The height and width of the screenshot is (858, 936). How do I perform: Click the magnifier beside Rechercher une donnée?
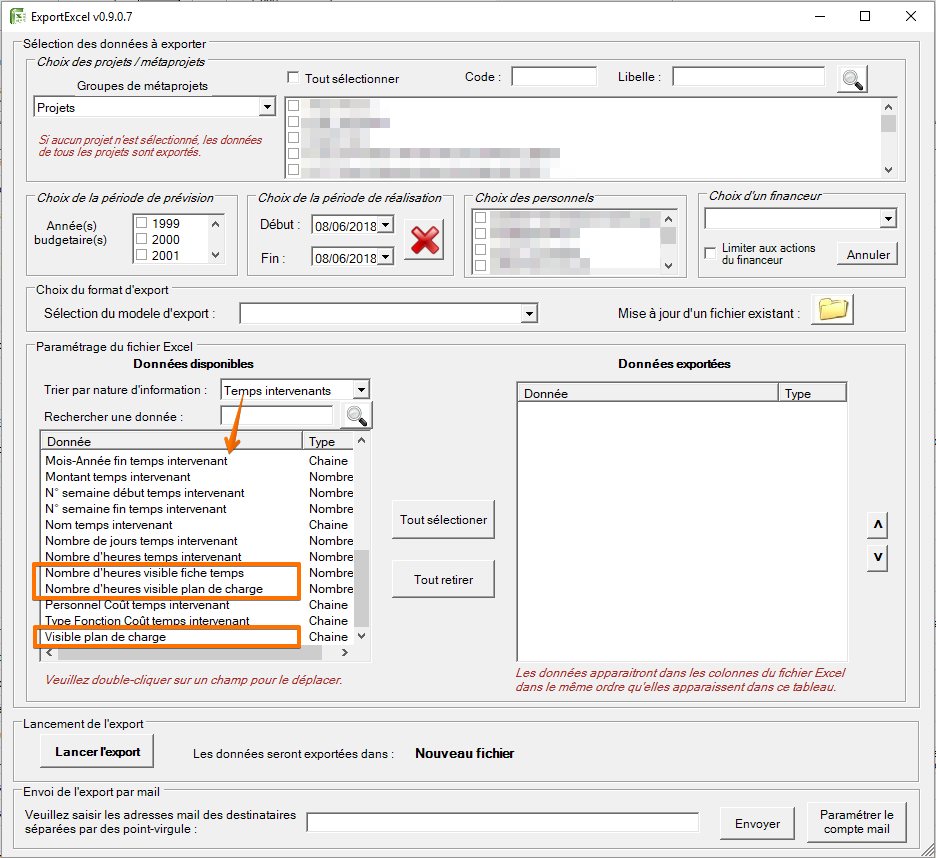coord(357,414)
